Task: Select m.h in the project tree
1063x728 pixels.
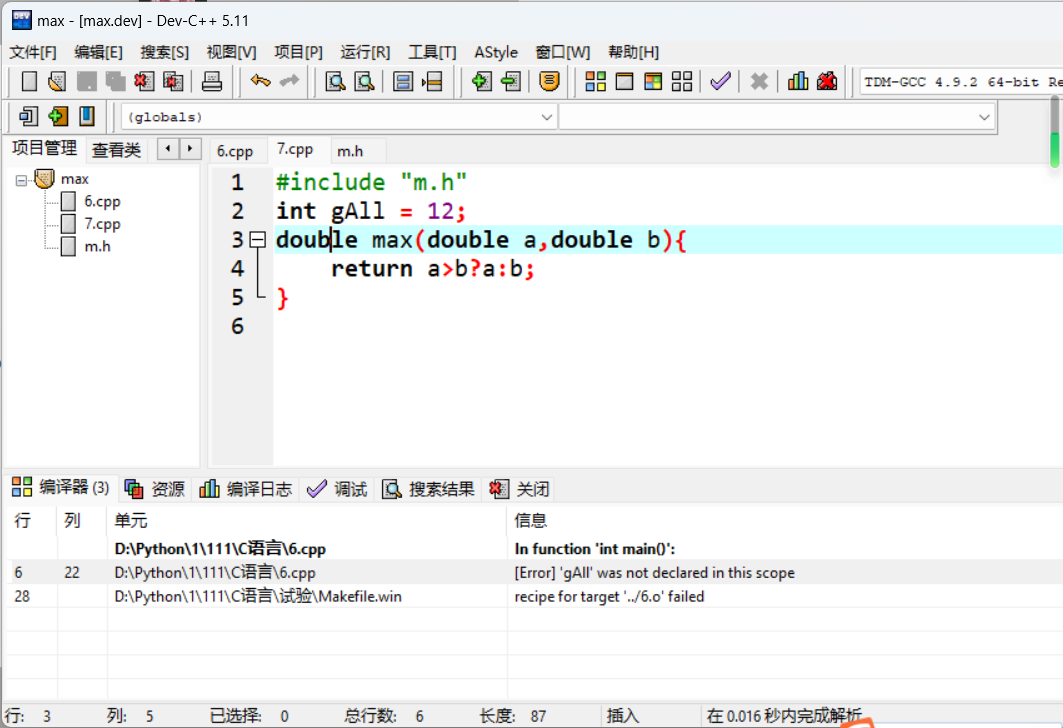Action: [x=97, y=246]
